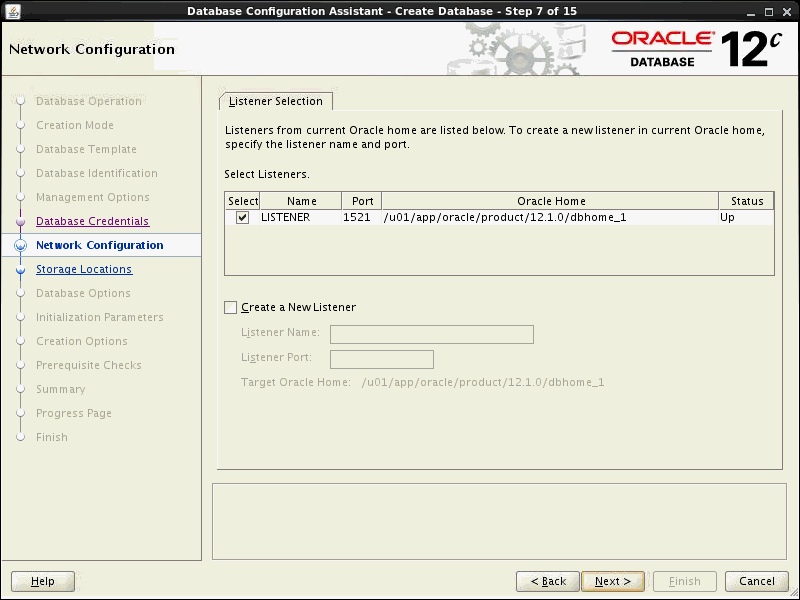Click the Database Operation step label
Image resolution: width=800 pixels, height=600 pixels.
[89, 101]
